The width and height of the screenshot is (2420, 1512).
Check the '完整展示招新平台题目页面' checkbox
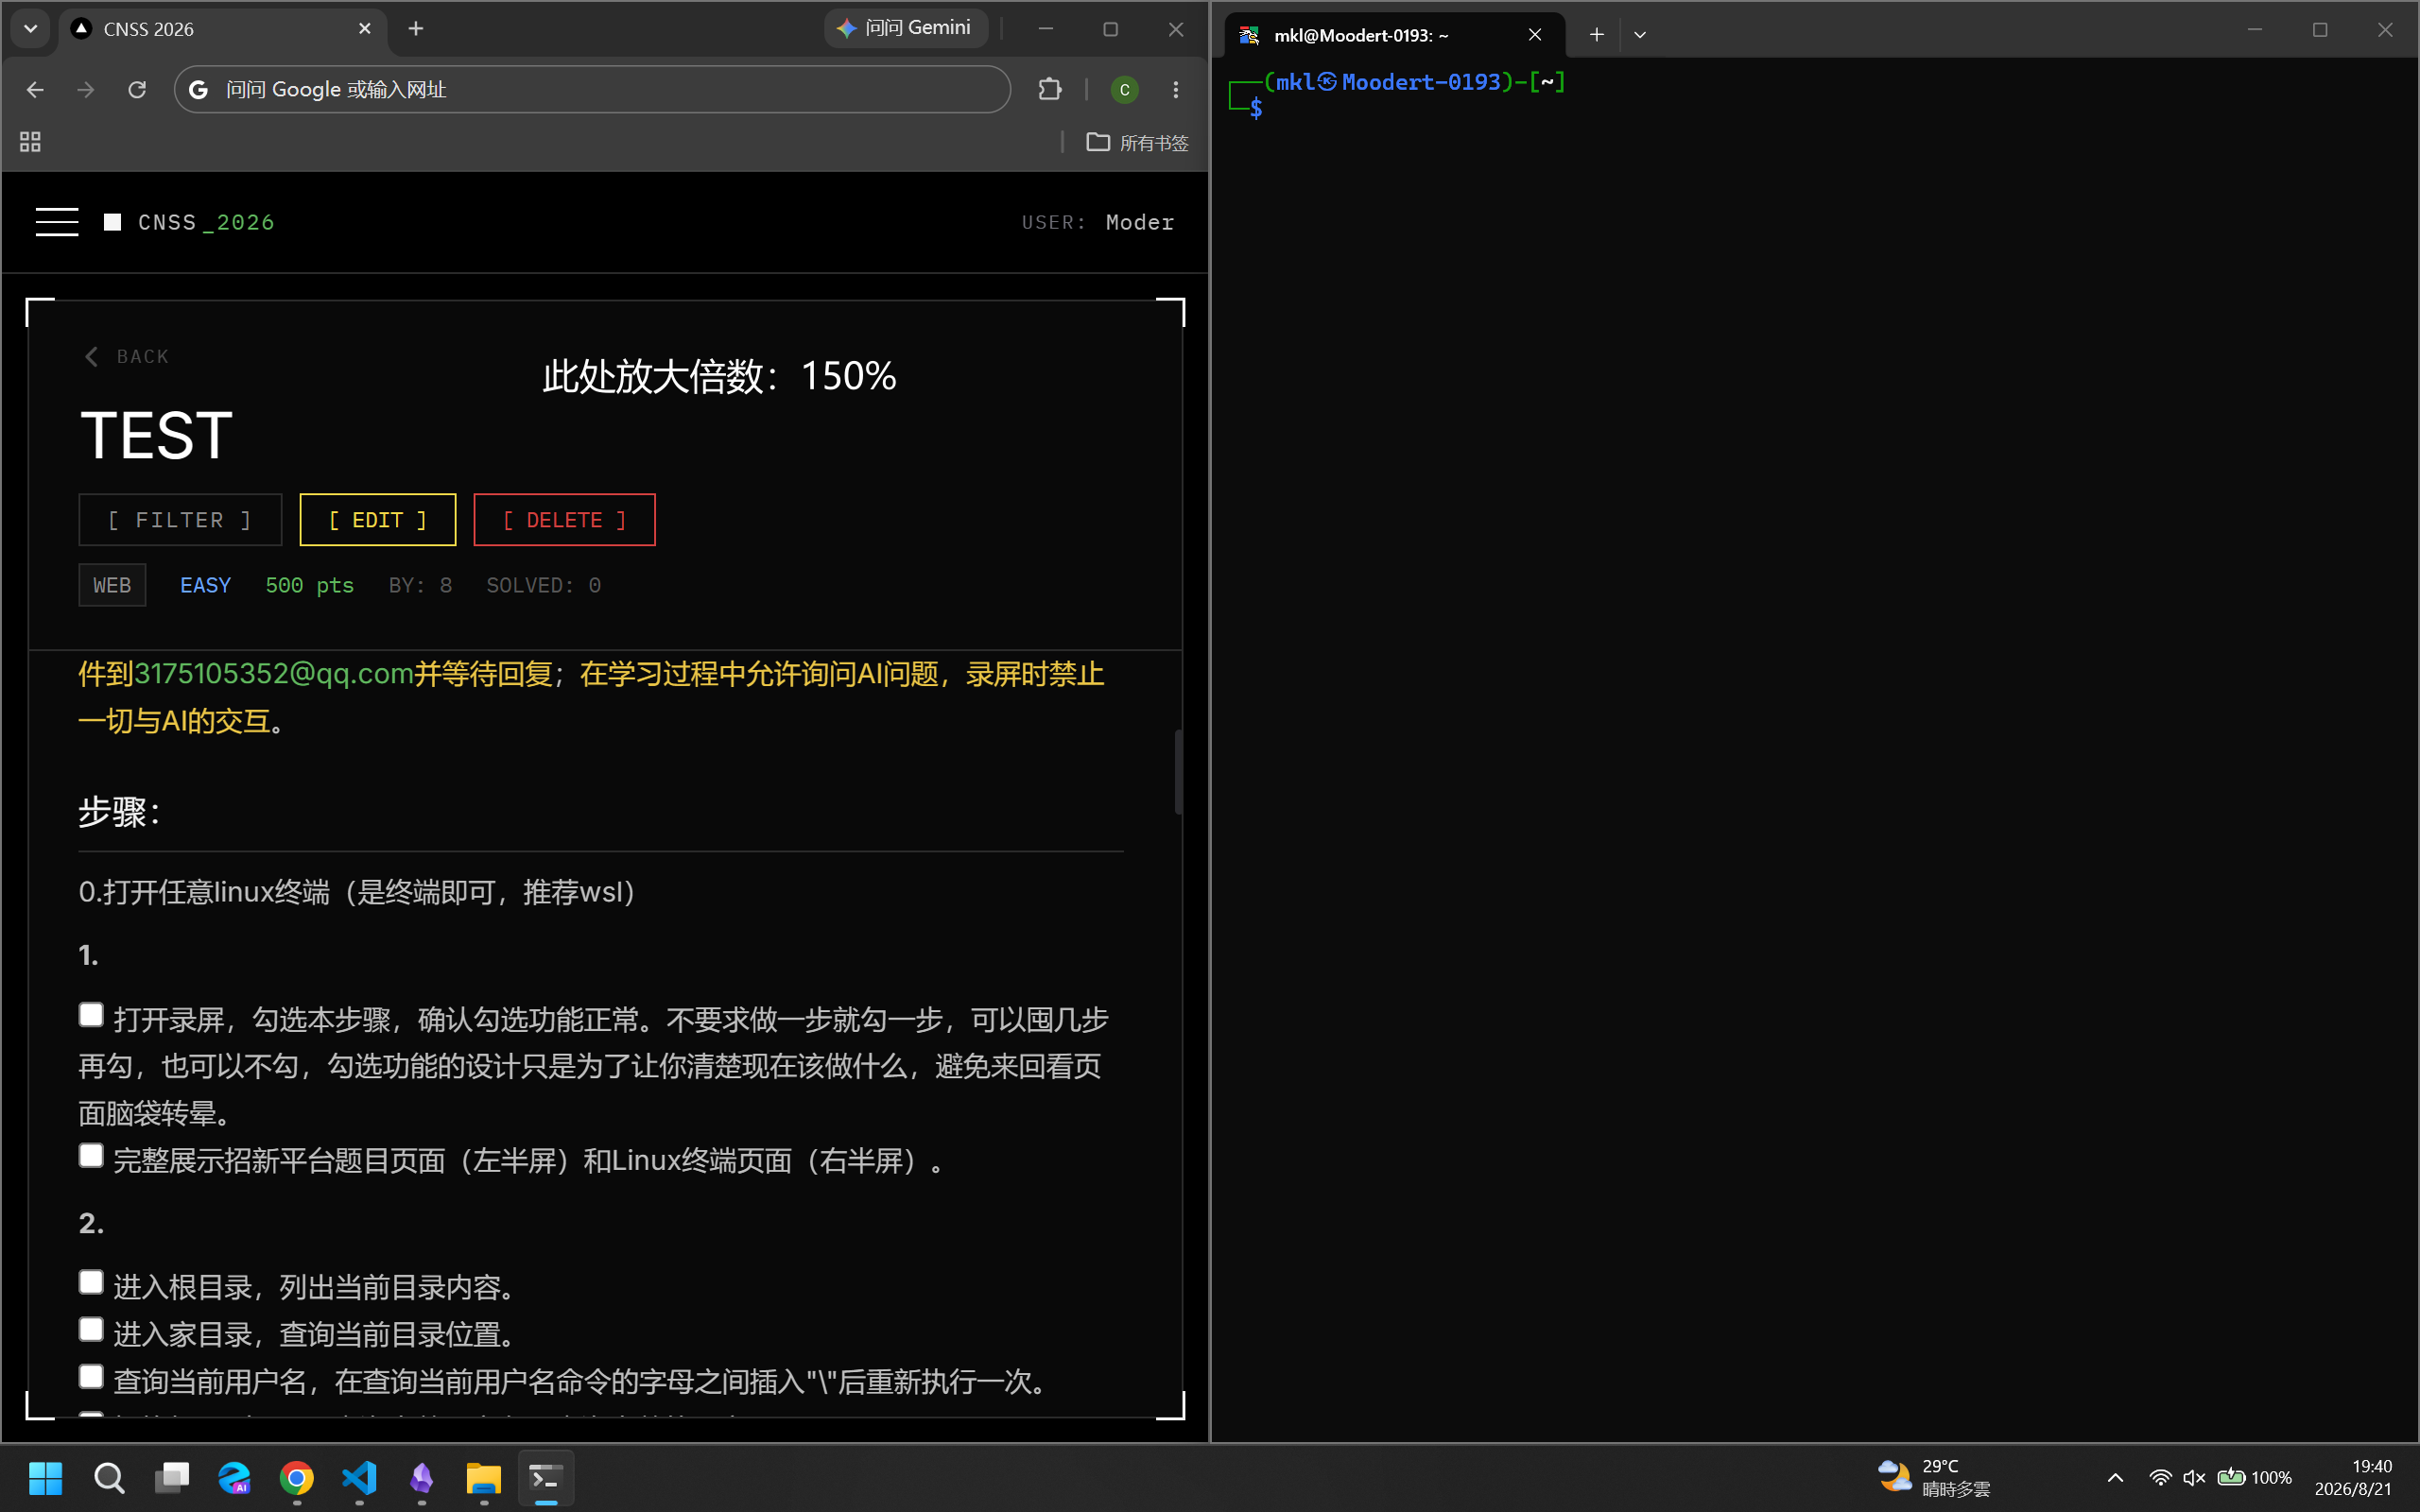(91, 1156)
